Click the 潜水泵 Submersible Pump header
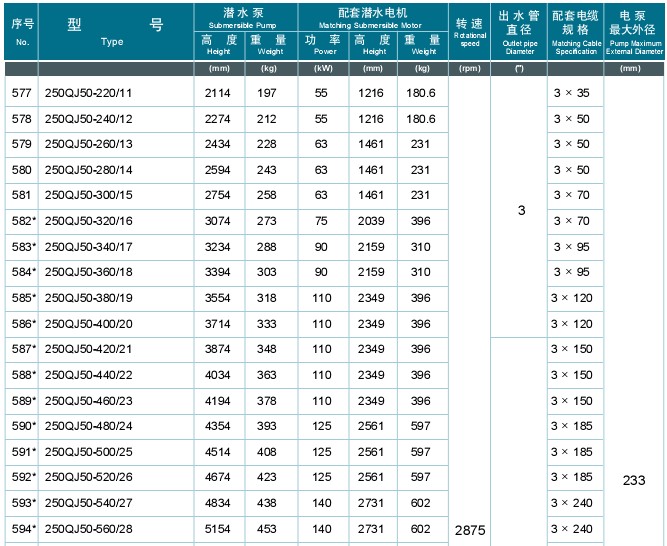The height and width of the screenshot is (546, 667). pyautogui.click(x=245, y=16)
